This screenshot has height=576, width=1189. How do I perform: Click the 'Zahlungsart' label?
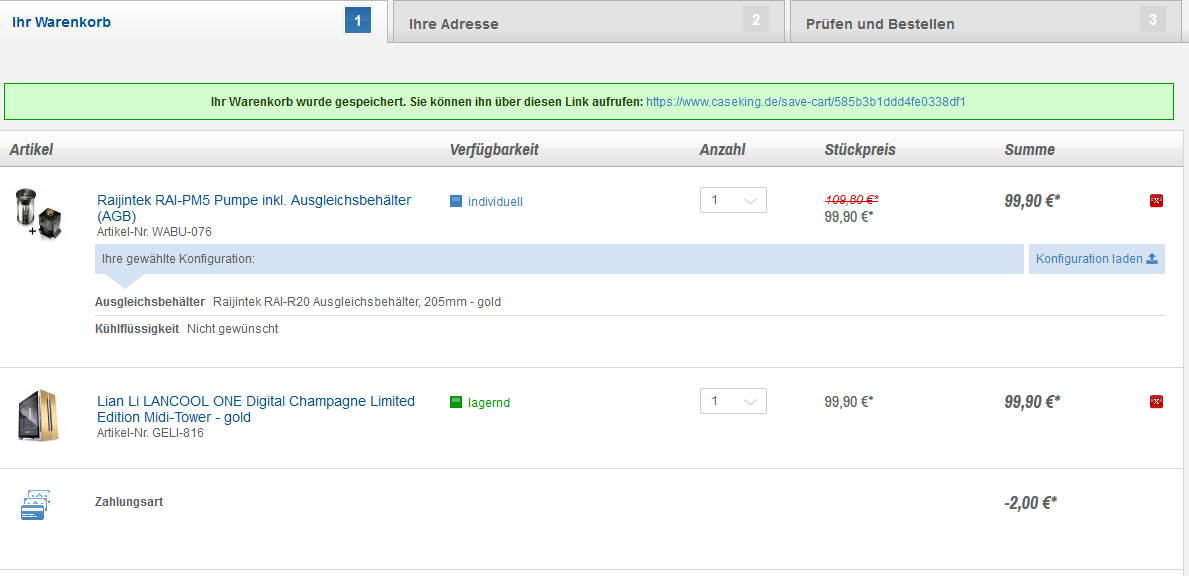coord(129,502)
